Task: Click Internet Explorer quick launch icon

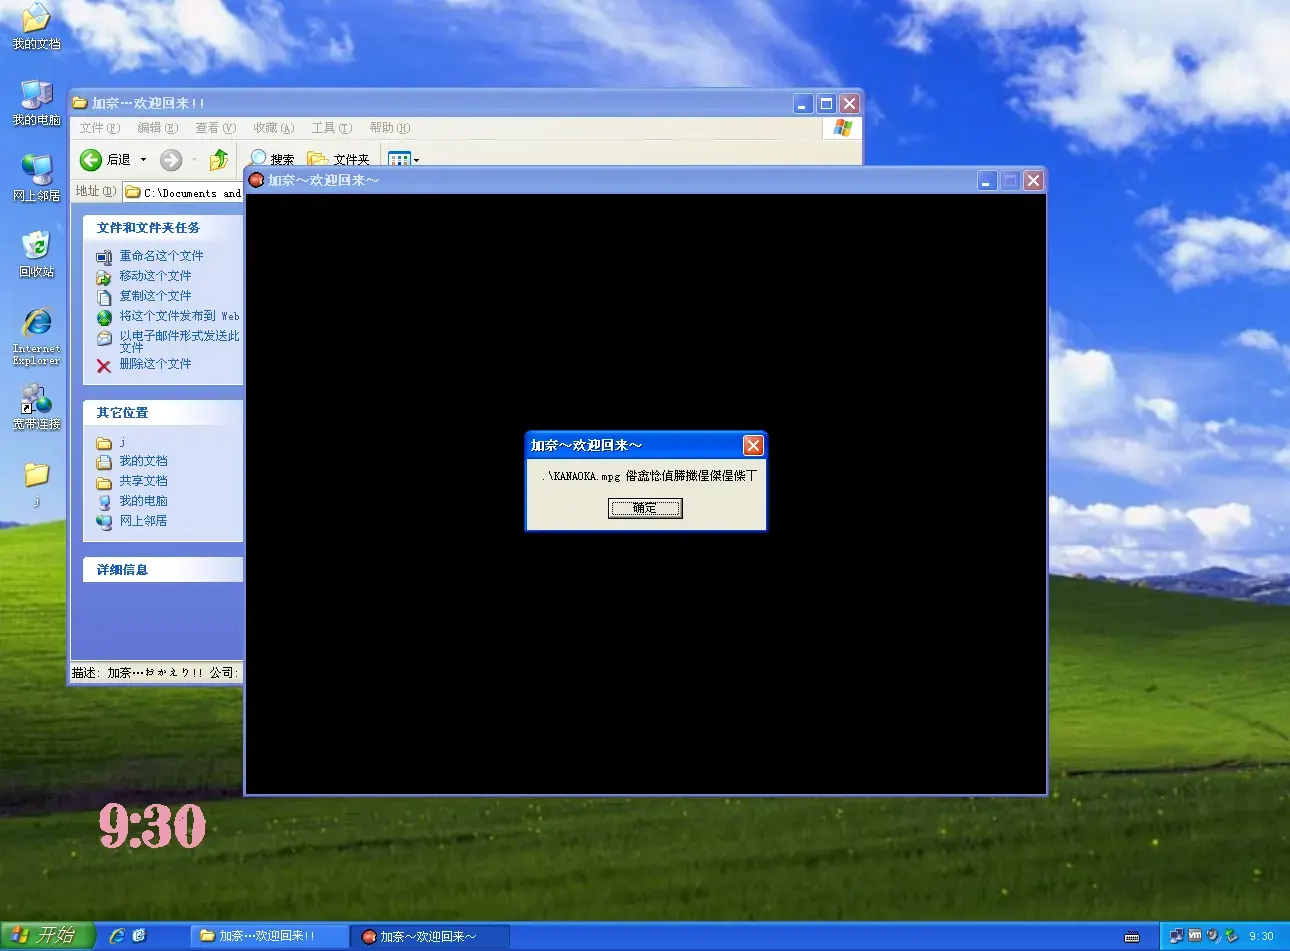Action: point(117,936)
